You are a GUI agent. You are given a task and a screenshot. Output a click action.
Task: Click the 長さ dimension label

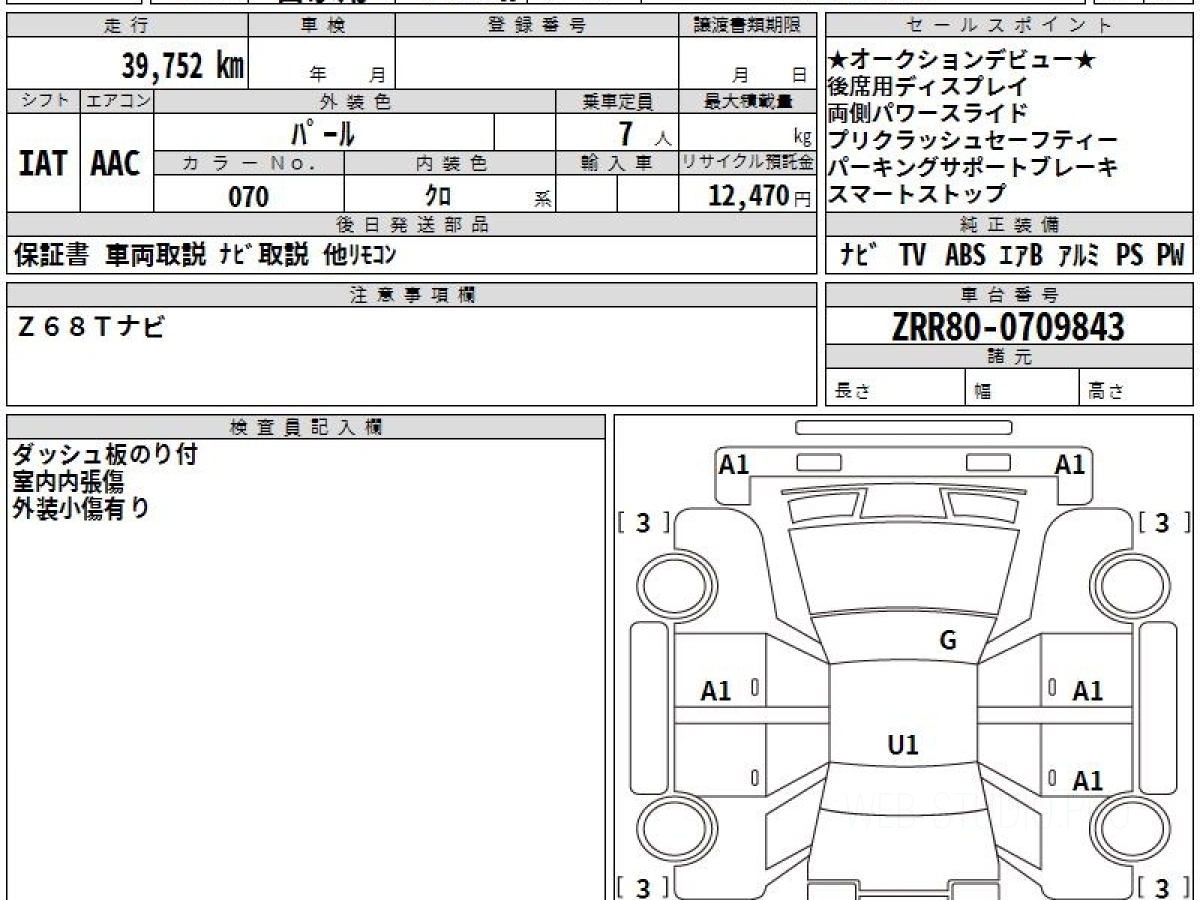851,392
